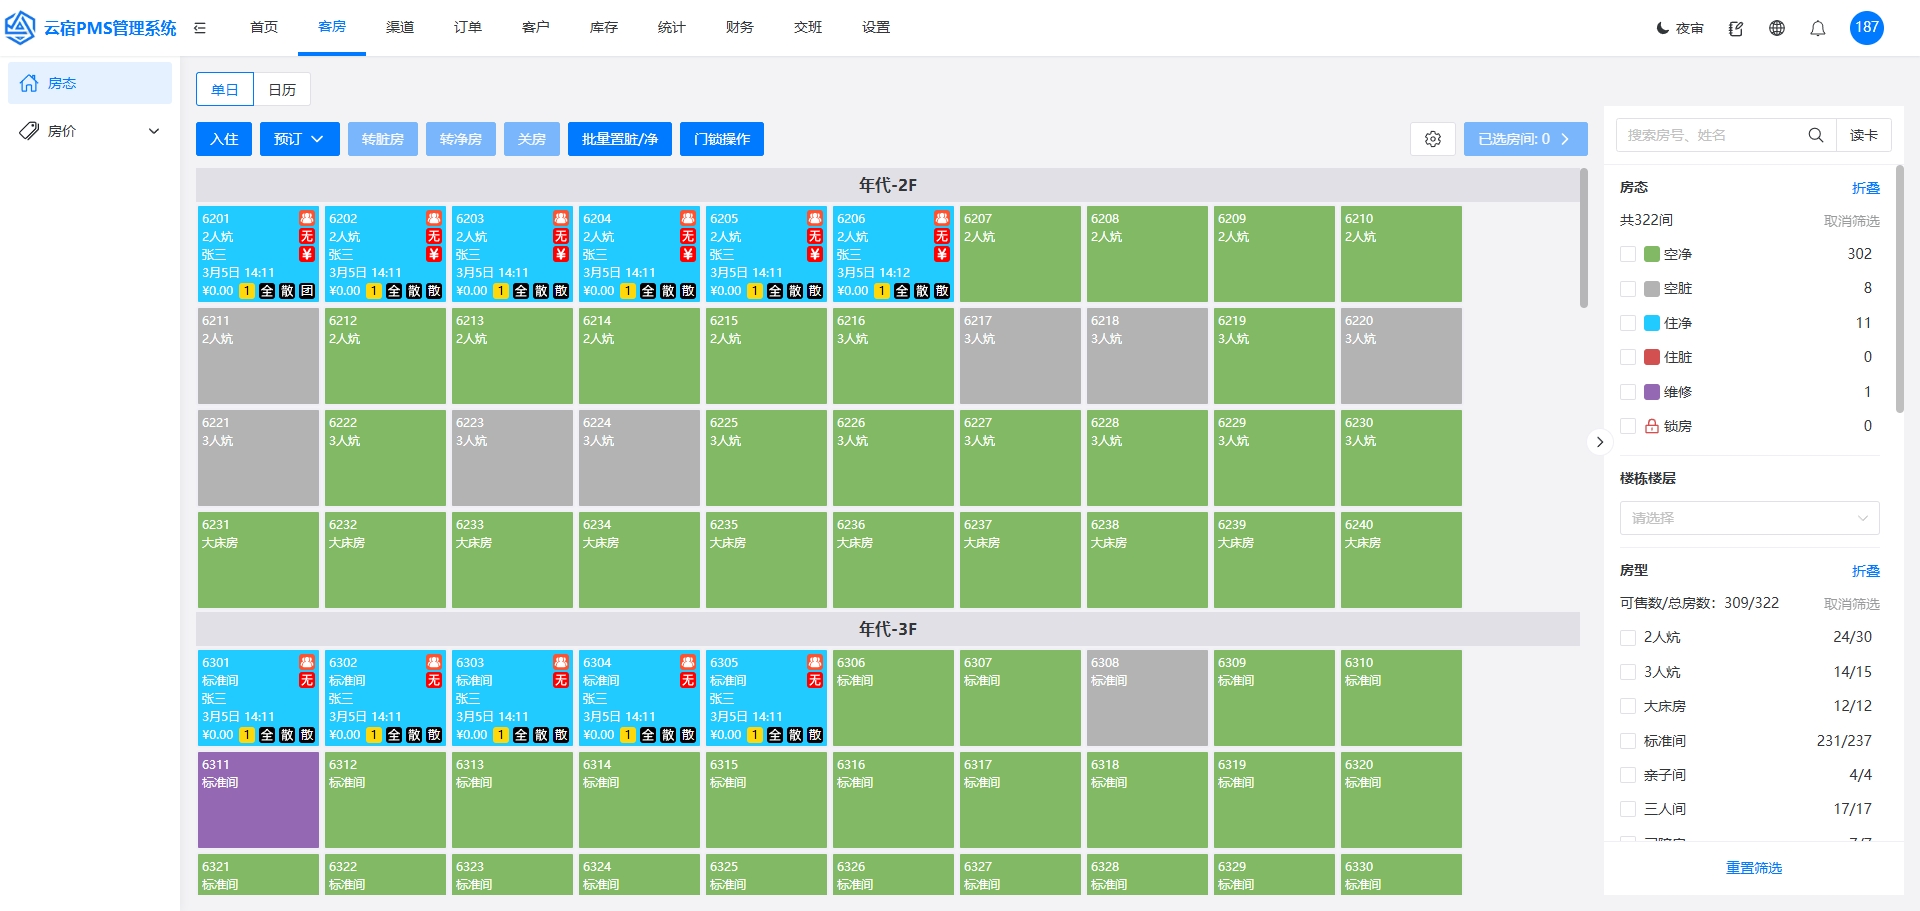The height and width of the screenshot is (911, 1920).
Task: Open the 渠道 menu
Action: 400,27
